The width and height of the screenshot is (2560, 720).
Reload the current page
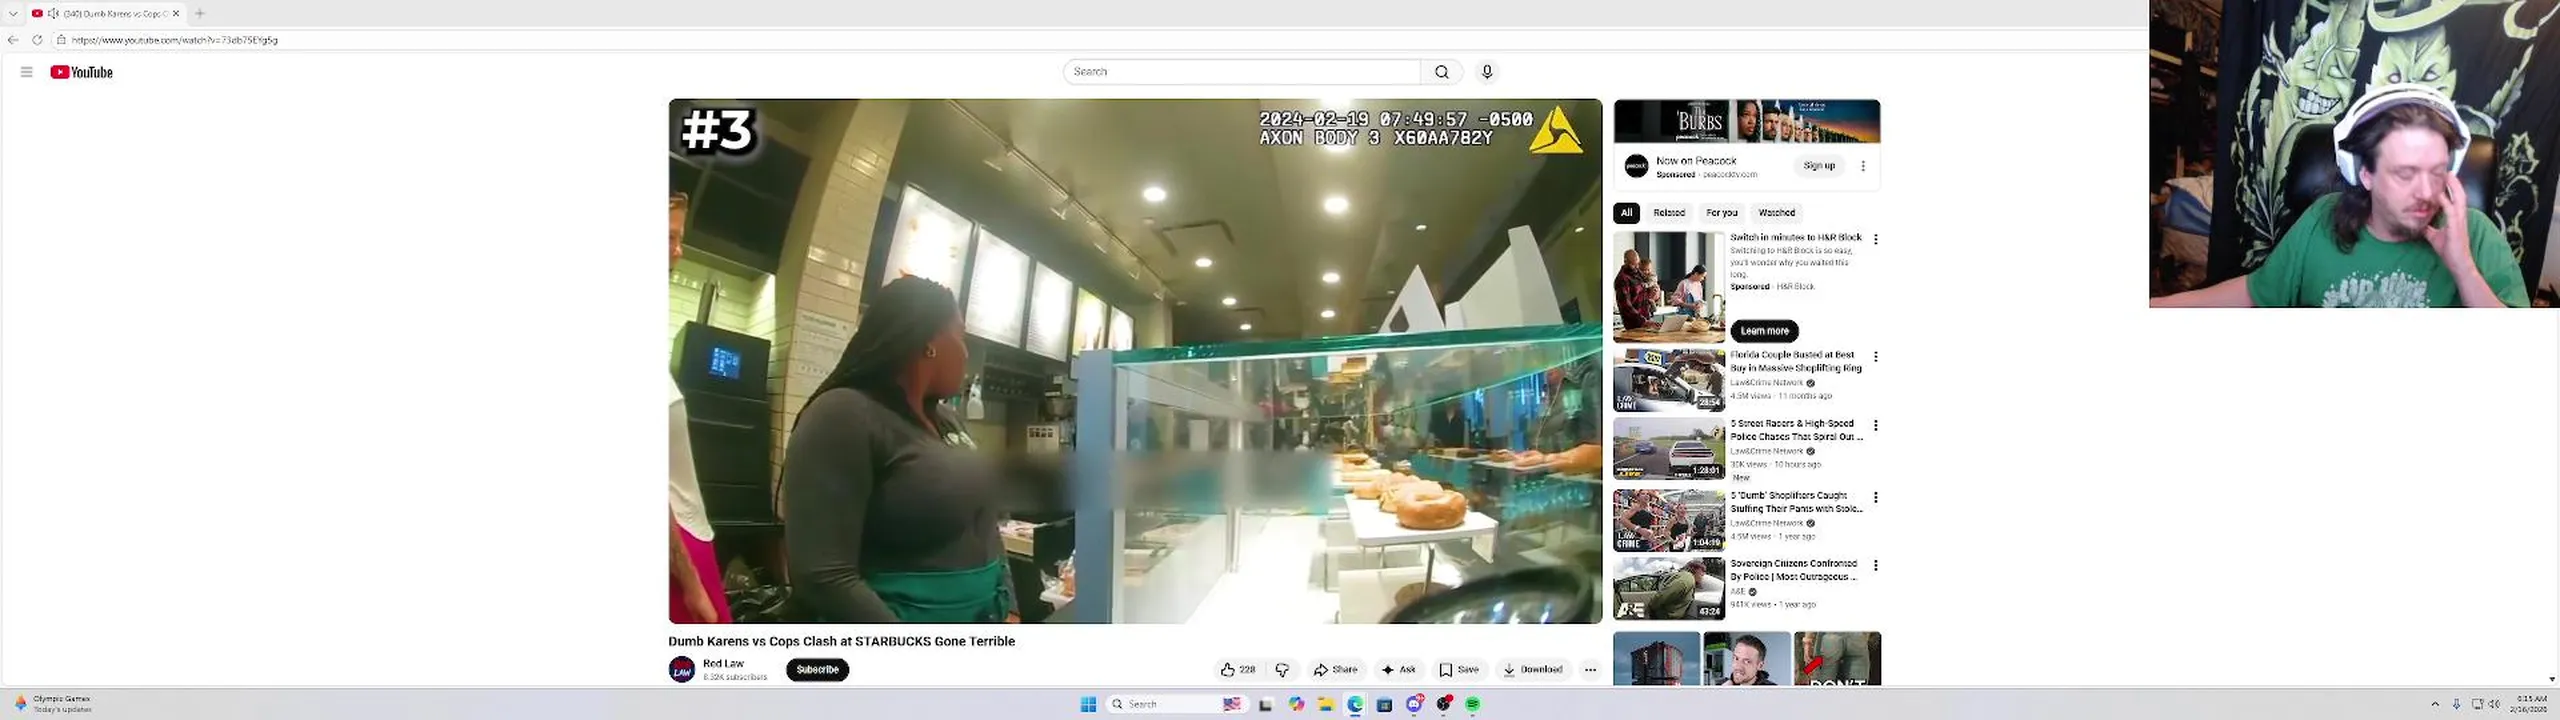[37, 40]
